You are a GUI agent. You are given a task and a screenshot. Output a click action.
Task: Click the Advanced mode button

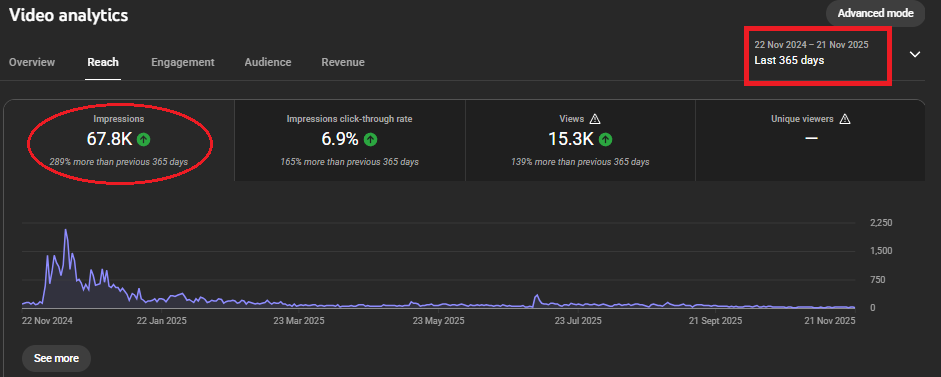pos(875,13)
